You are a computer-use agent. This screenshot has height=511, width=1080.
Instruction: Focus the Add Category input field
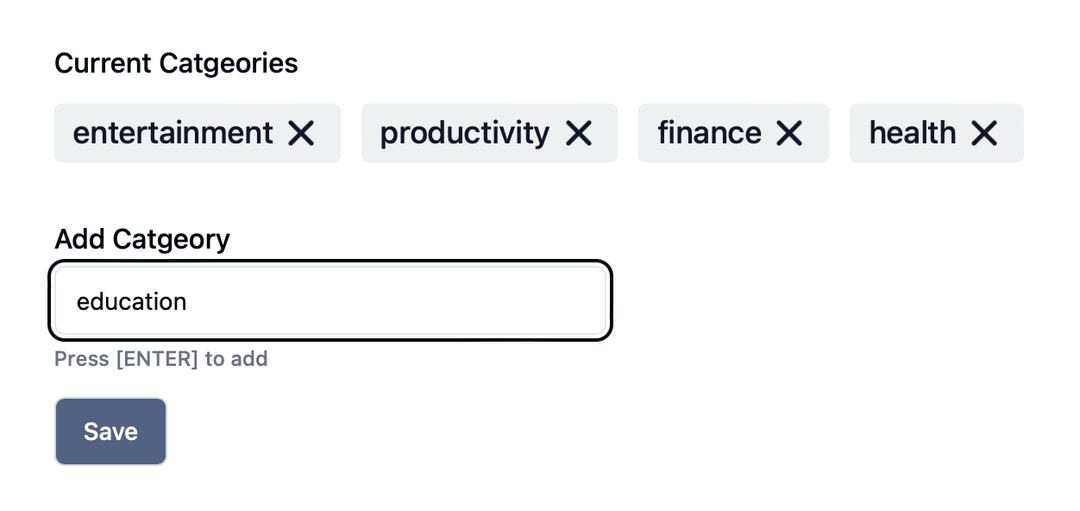tap(330, 300)
